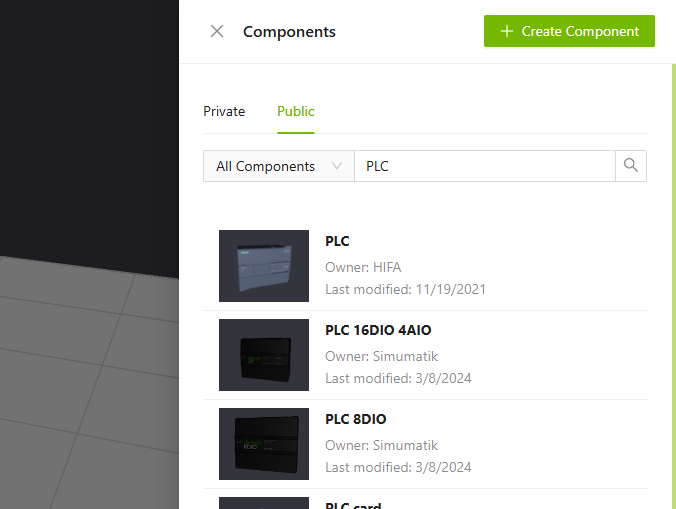This screenshot has width=676, height=509.
Task: Focus the search field containing PLC
Action: [x=485, y=166]
